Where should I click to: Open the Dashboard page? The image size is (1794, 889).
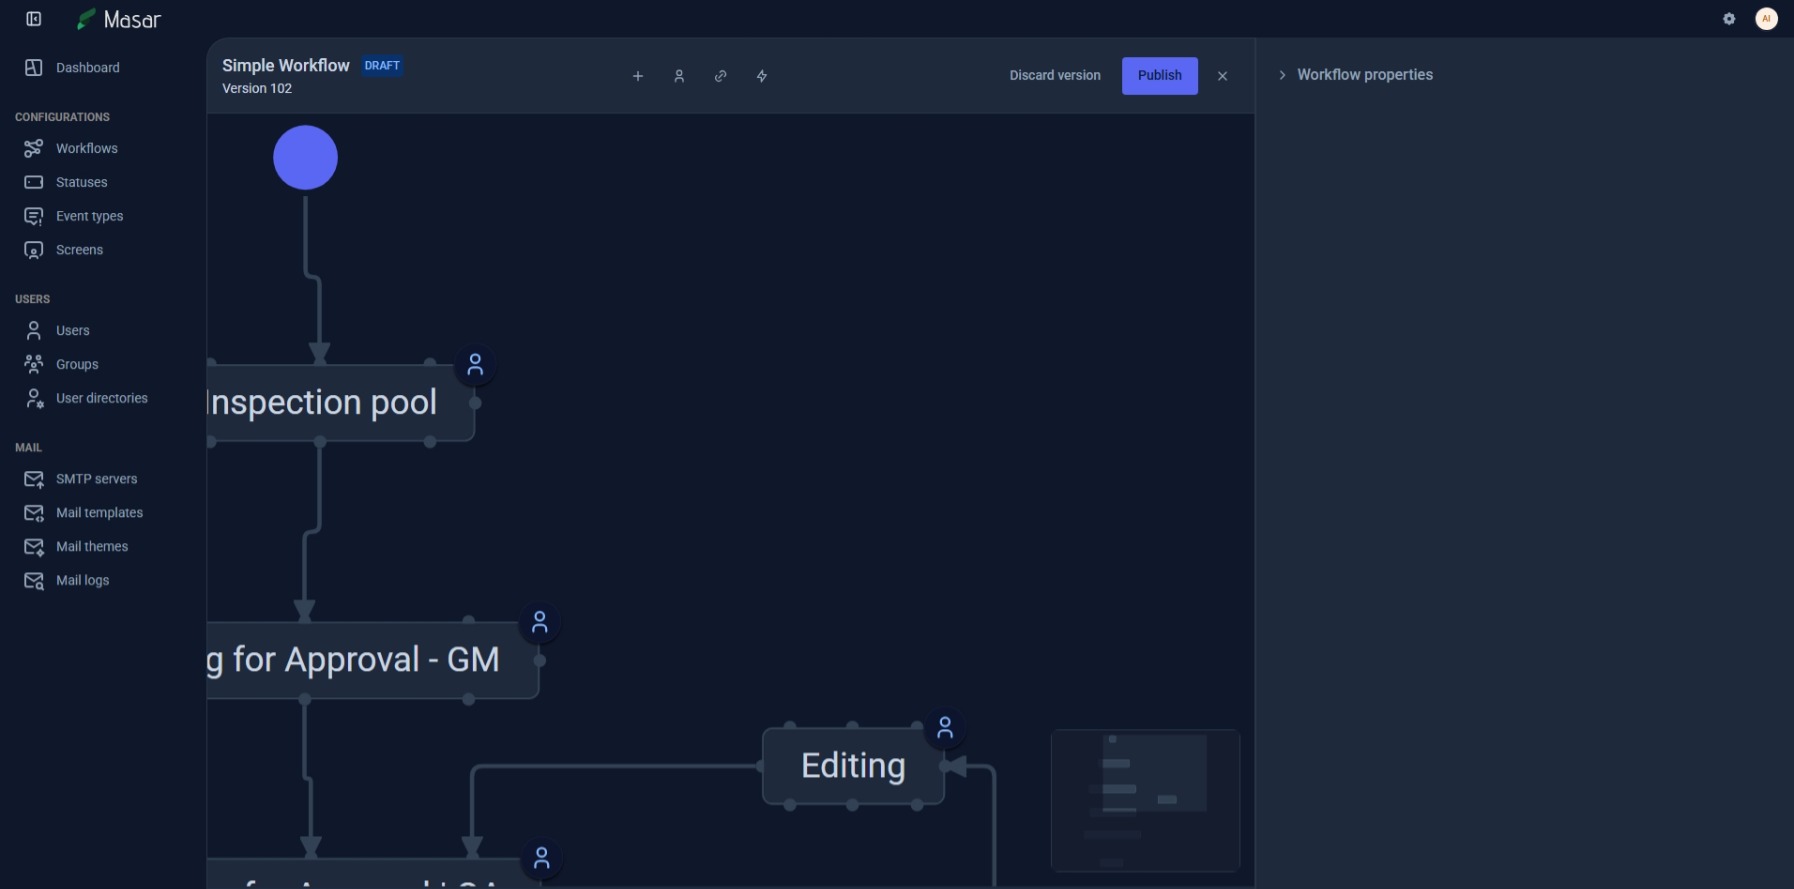click(87, 68)
